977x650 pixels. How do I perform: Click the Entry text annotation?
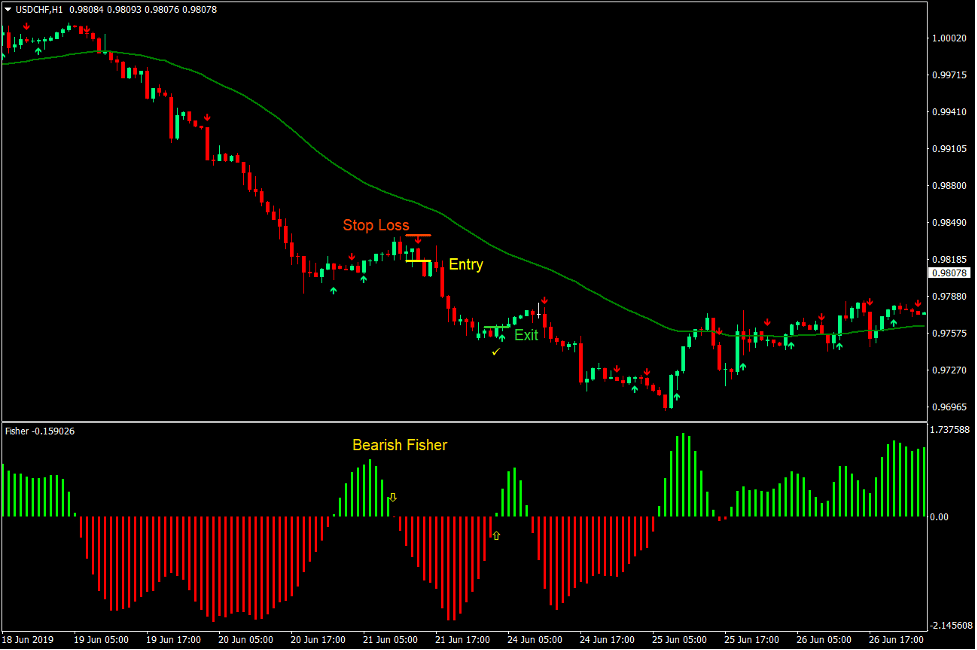point(466,264)
